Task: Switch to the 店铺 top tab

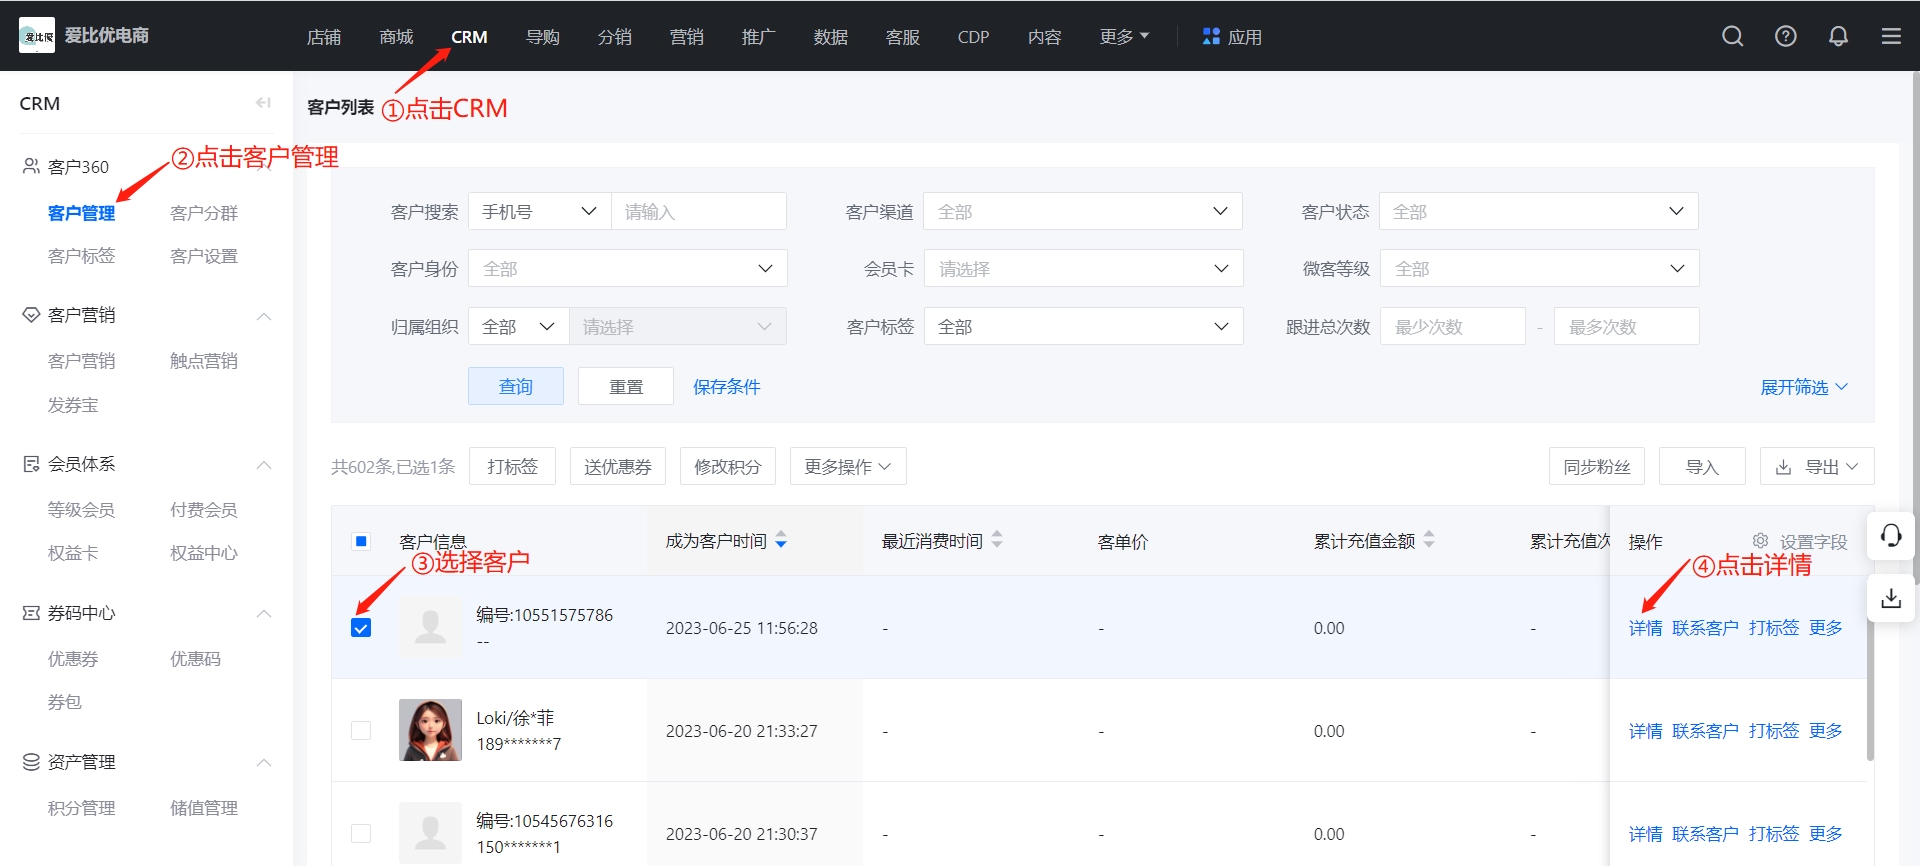Action: (x=324, y=37)
